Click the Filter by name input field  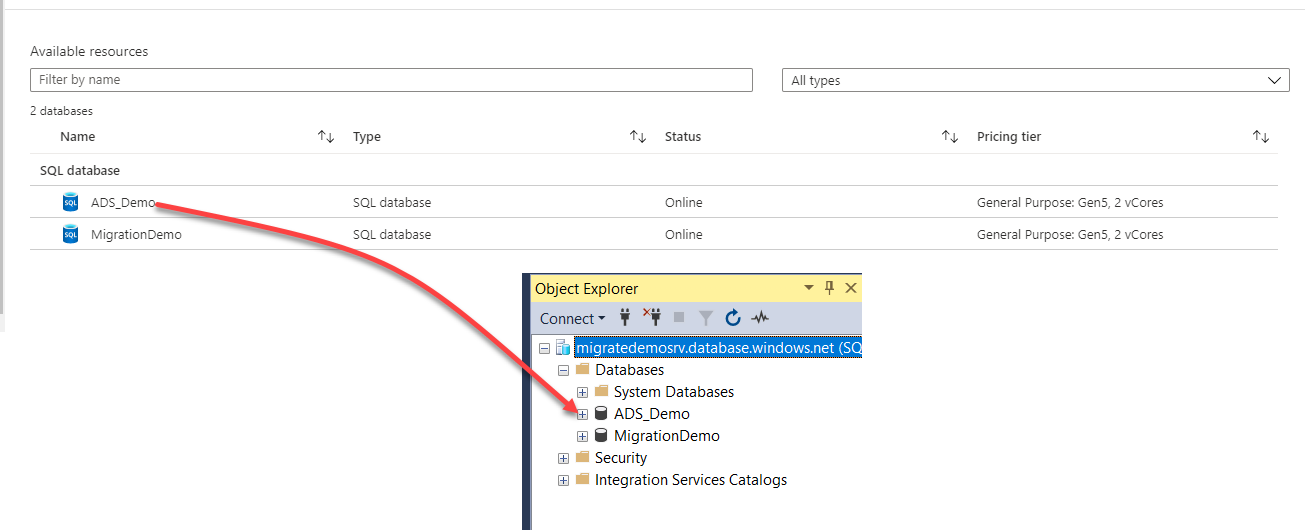(391, 80)
